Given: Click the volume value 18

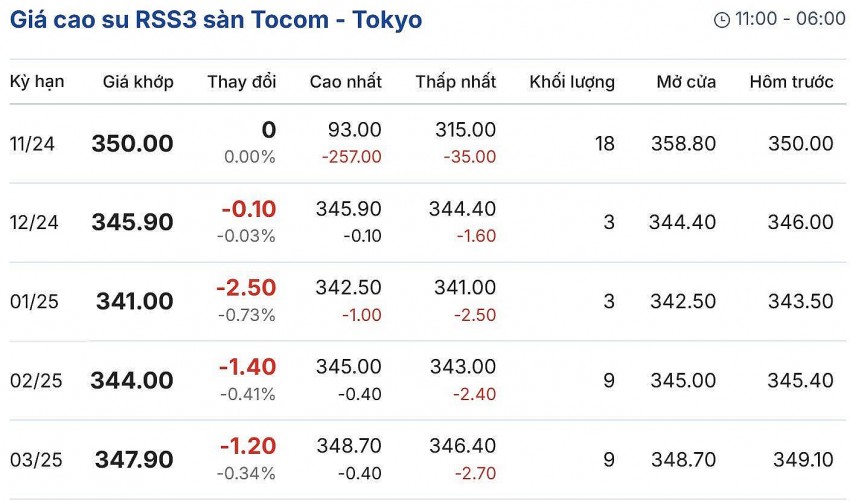Looking at the screenshot, I should tap(604, 144).
